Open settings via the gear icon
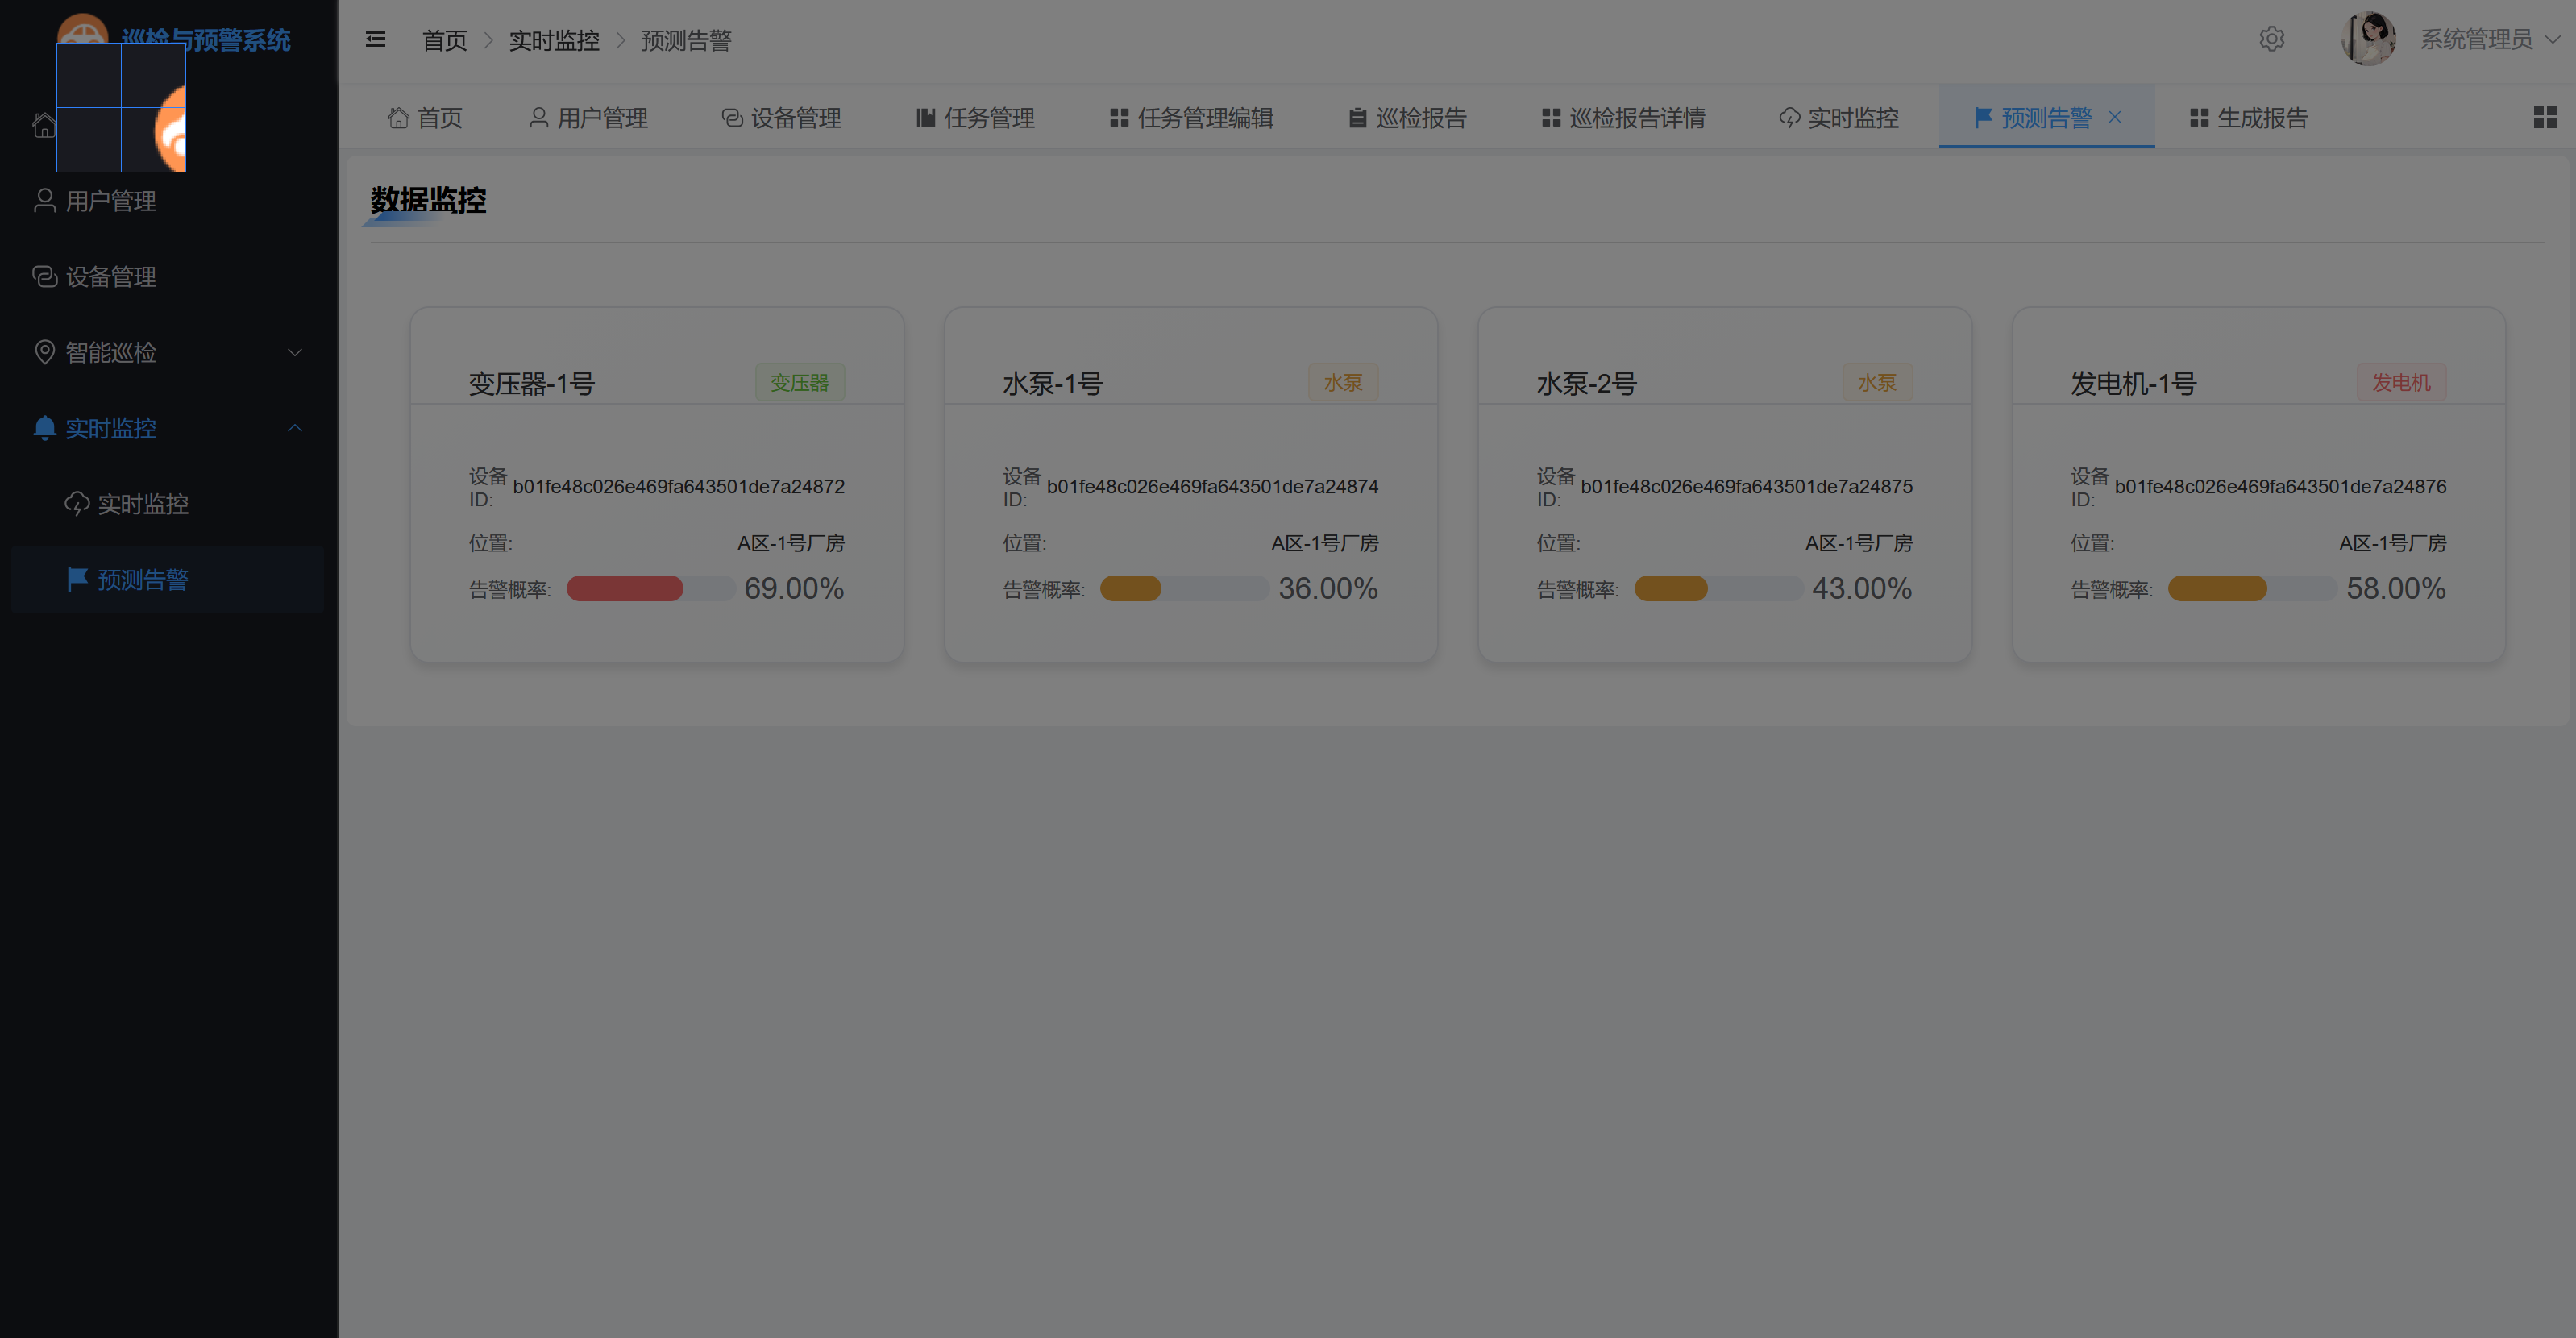Viewport: 2576px width, 1338px height. [2271, 39]
